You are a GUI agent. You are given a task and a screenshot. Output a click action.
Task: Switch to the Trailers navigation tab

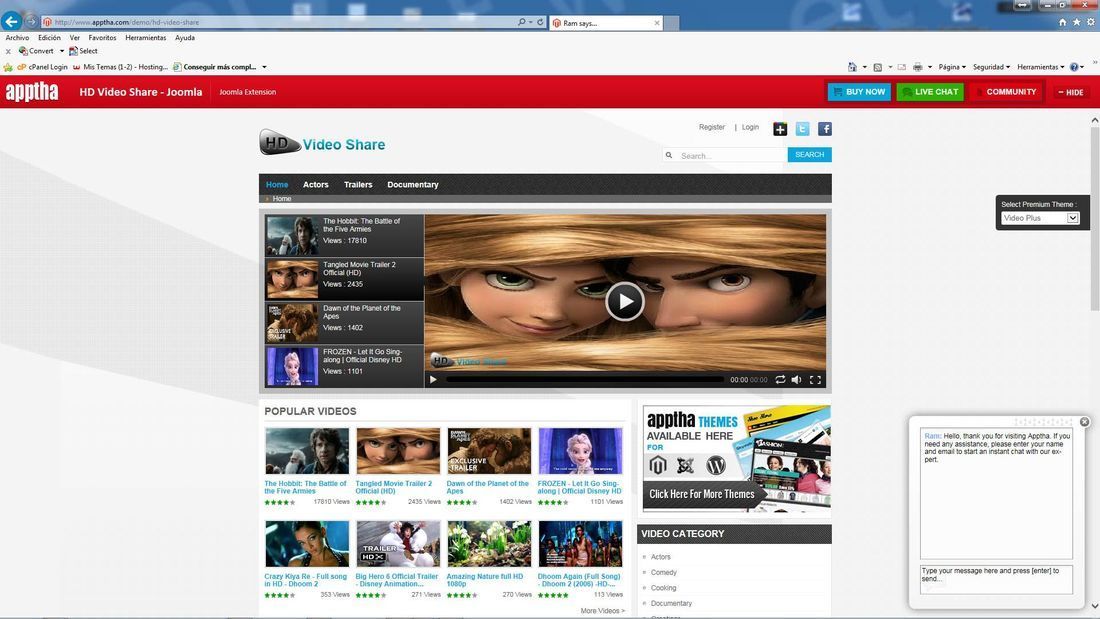358,185
